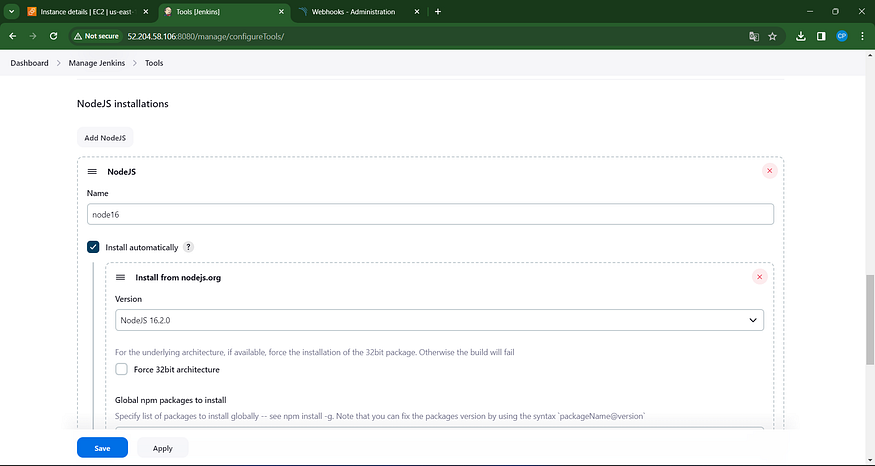
Task: Open help for Install automatically
Action: coord(189,247)
